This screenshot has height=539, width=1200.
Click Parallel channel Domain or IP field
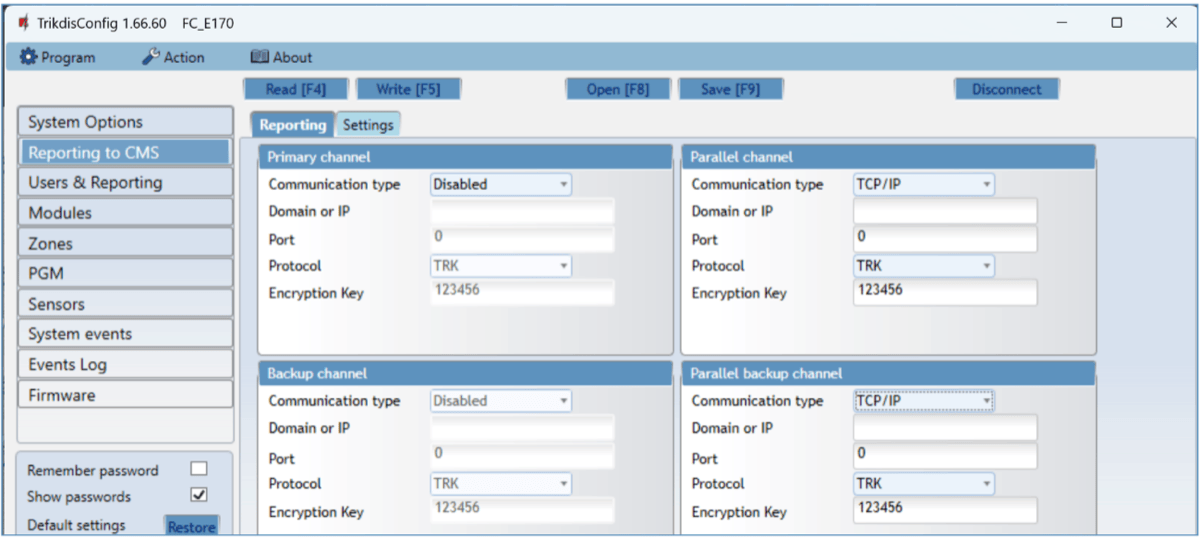point(944,211)
